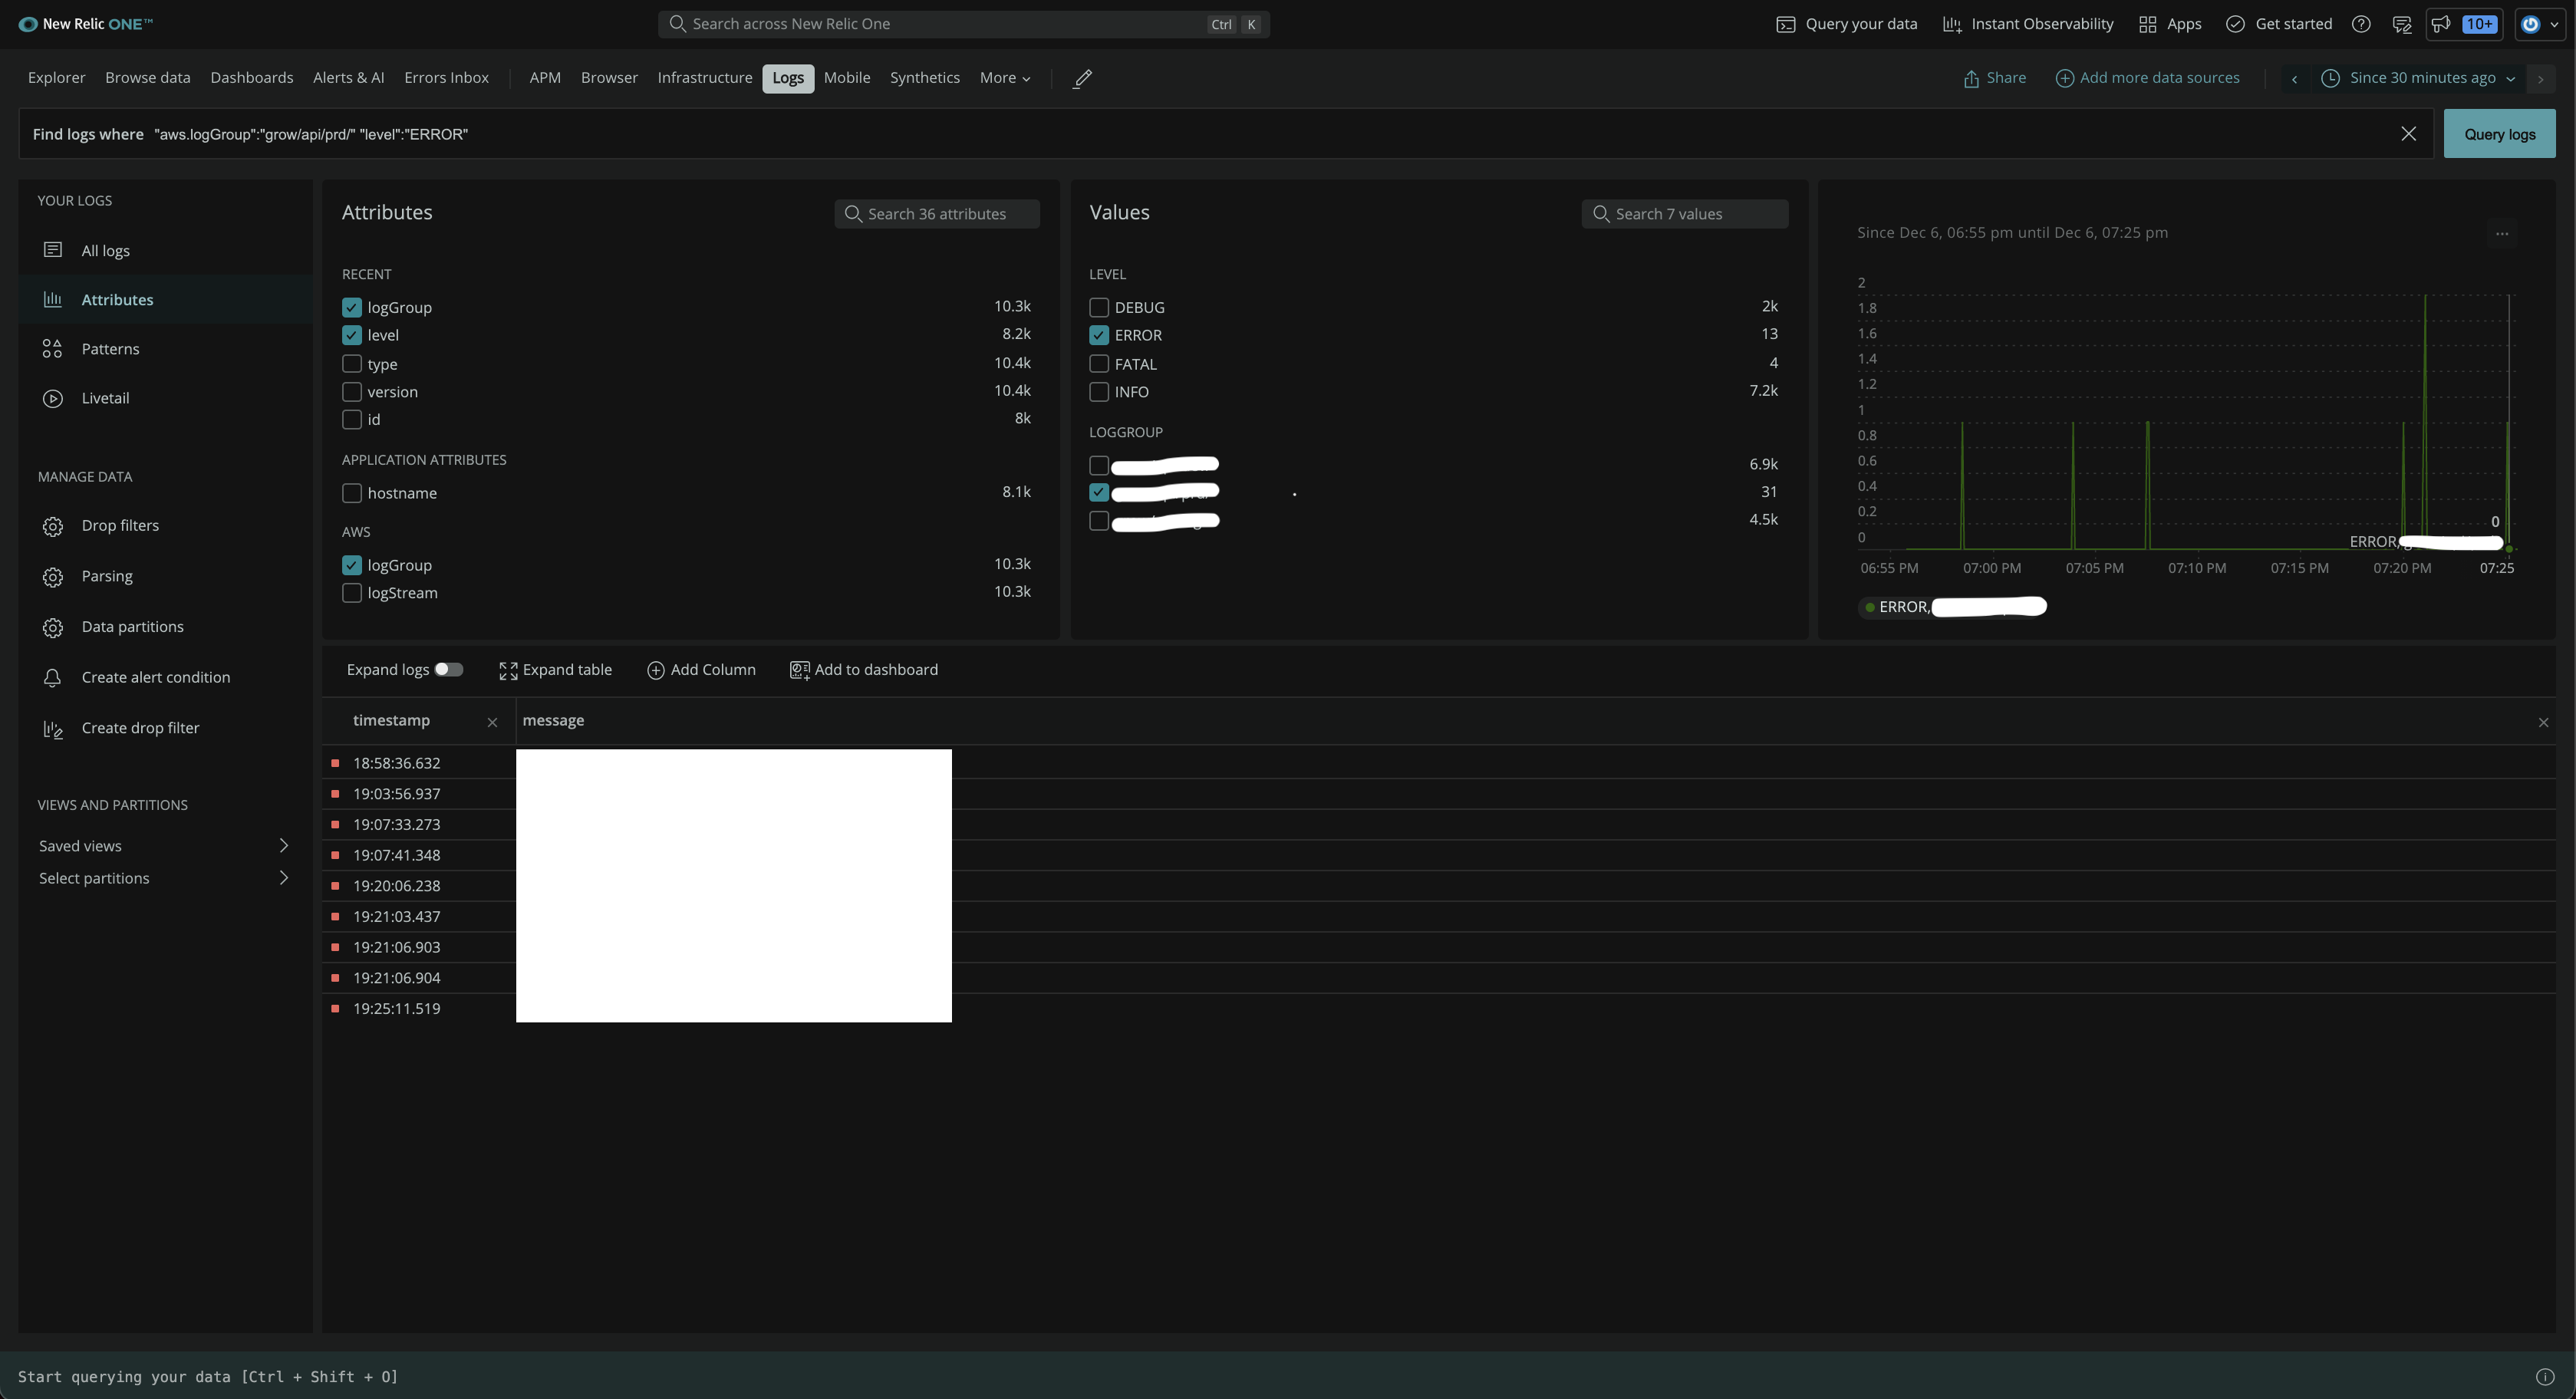The image size is (2576, 1399).
Task: Open Errors Inbox tab
Action: (x=446, y=78)
